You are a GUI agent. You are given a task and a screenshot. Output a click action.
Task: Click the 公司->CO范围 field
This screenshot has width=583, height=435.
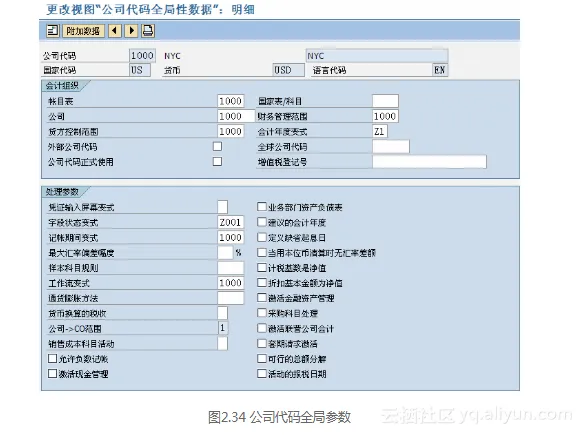tap(222, 328)
